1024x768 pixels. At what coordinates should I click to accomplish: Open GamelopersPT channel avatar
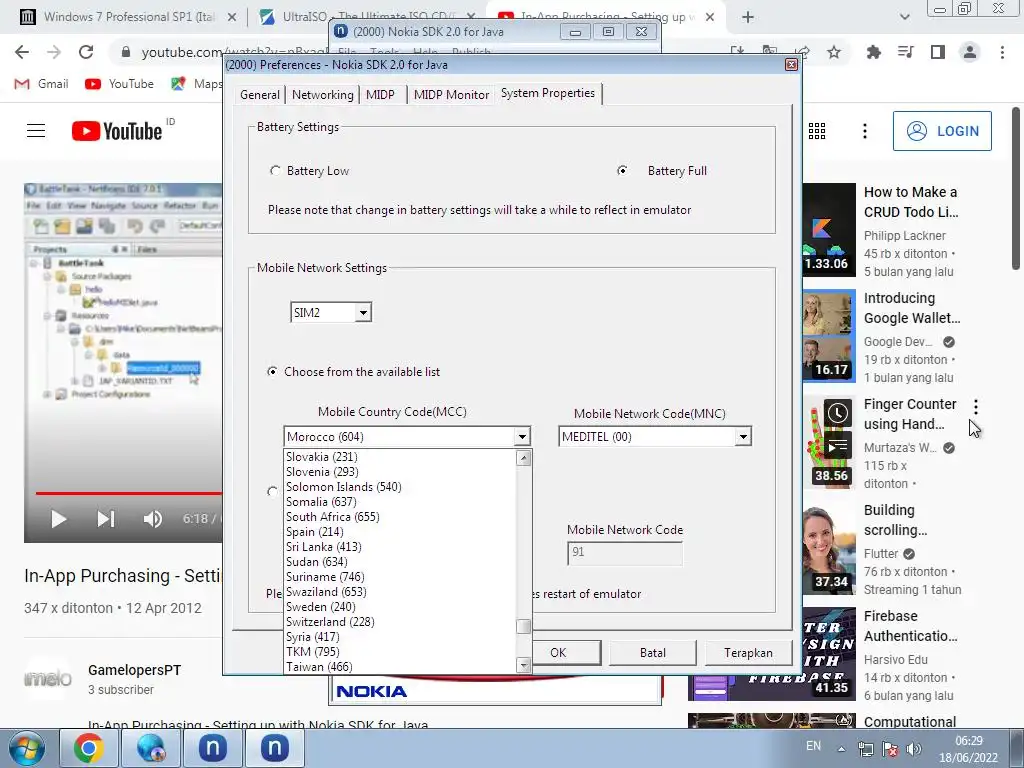pos(48,679)
